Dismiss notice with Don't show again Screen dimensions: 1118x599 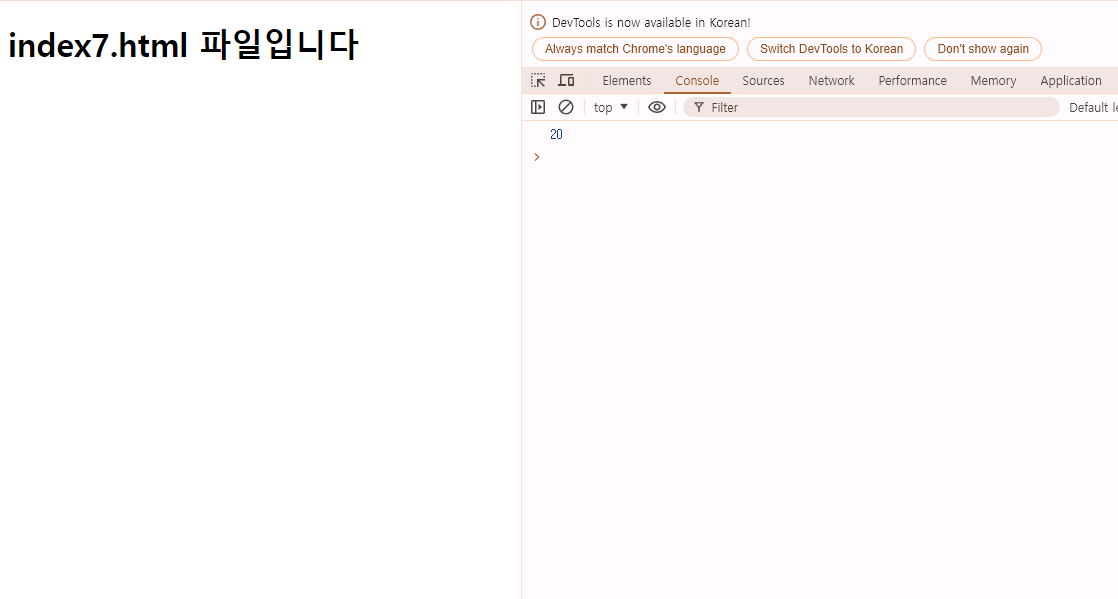click(x=983, y=49)
